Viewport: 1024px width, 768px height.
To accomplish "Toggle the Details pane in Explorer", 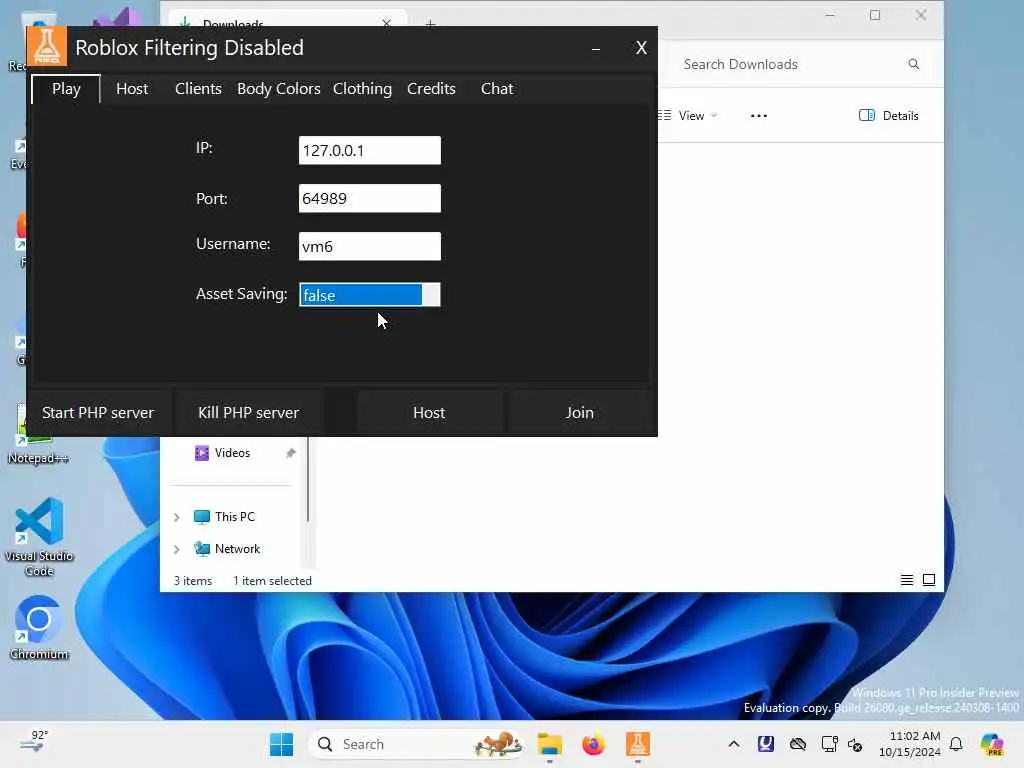I will pyautogui.click(x=889, y=116).
